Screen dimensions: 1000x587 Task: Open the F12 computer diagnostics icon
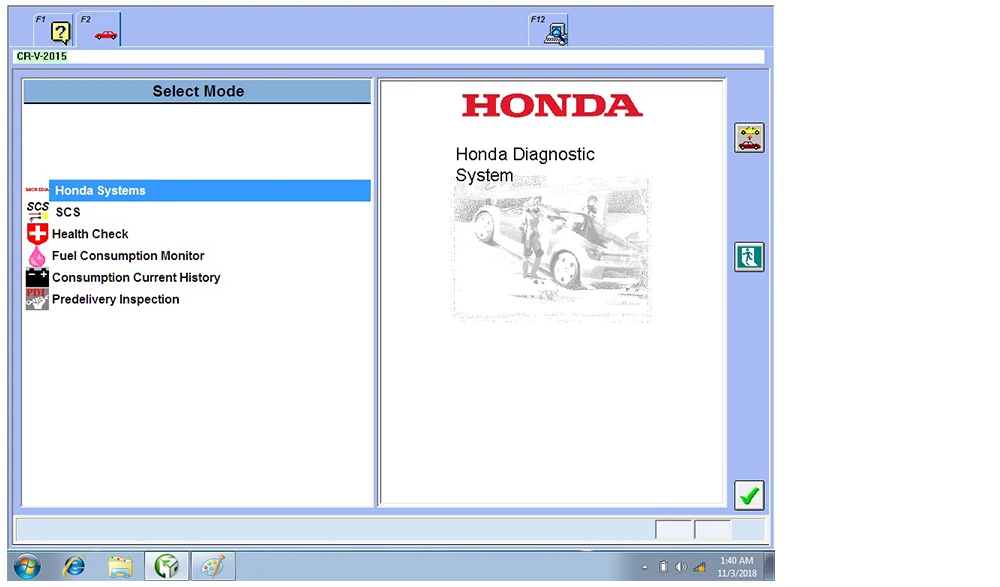click(555, 34)
